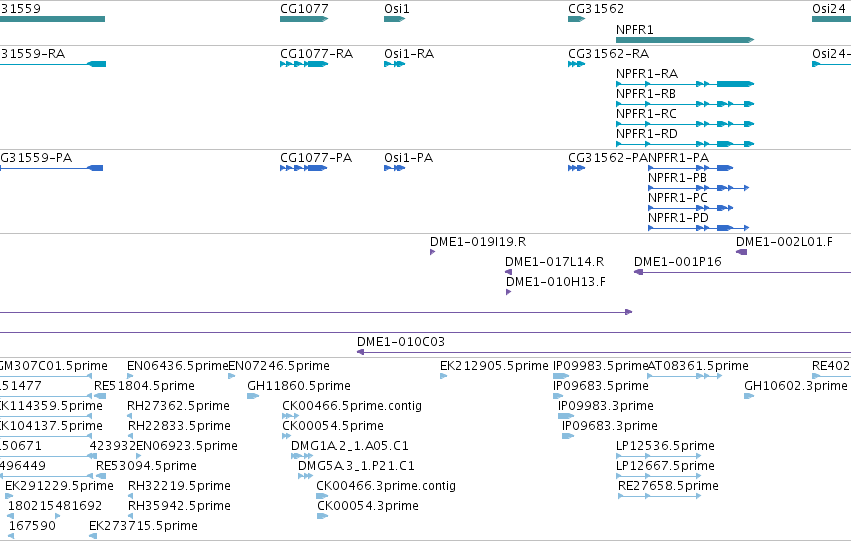The image size is (851, 541).
Task: Select the NPFR1-RA transcript
Action: [x=685, y=84]
